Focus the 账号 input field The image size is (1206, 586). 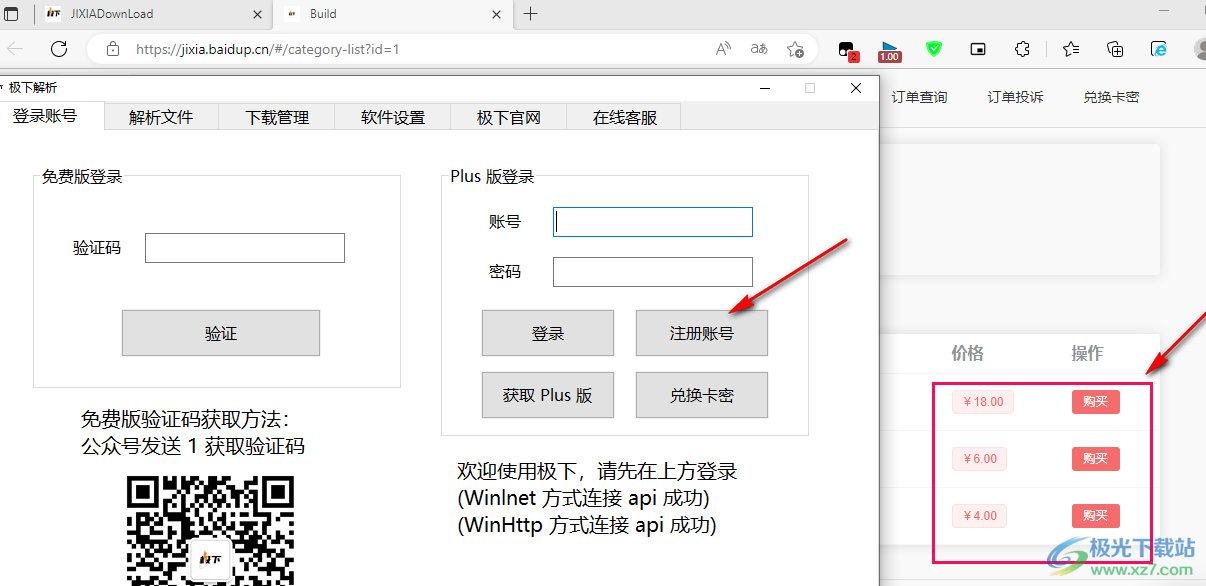[x=653, y=222]
